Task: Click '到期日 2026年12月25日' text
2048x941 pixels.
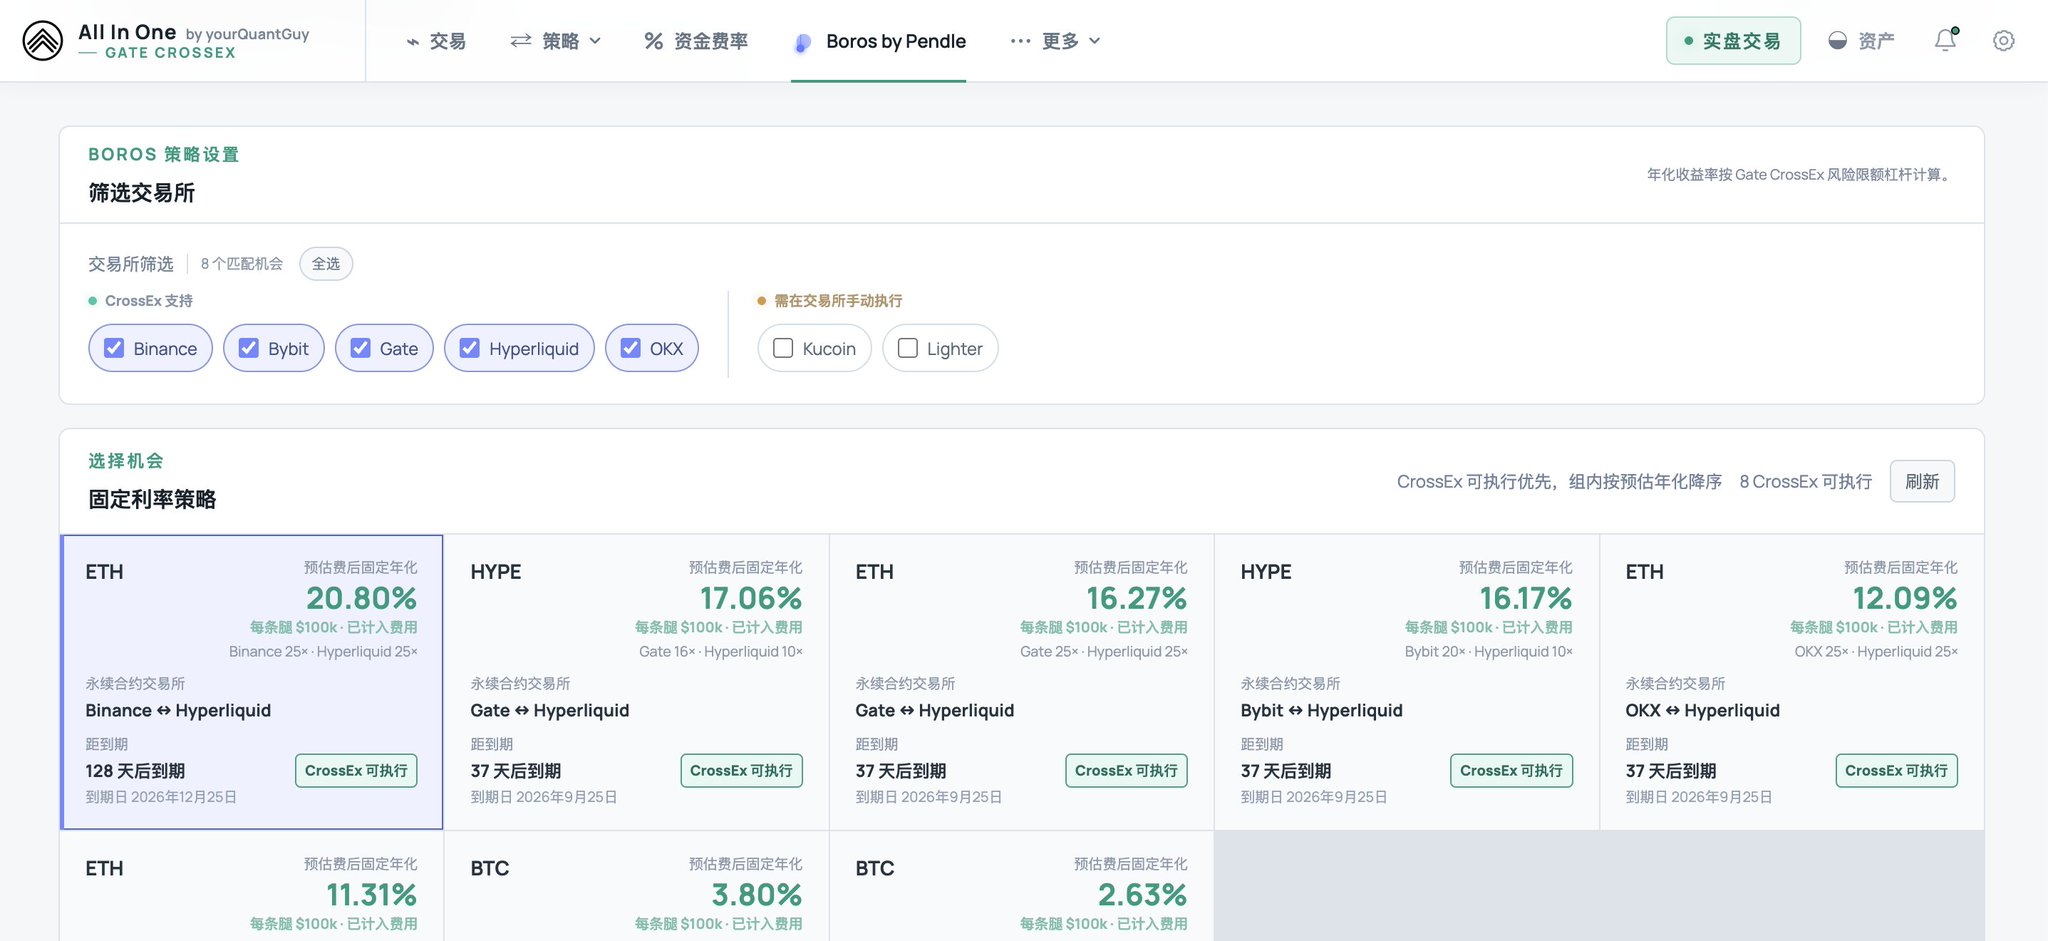Action: [161, 797]
